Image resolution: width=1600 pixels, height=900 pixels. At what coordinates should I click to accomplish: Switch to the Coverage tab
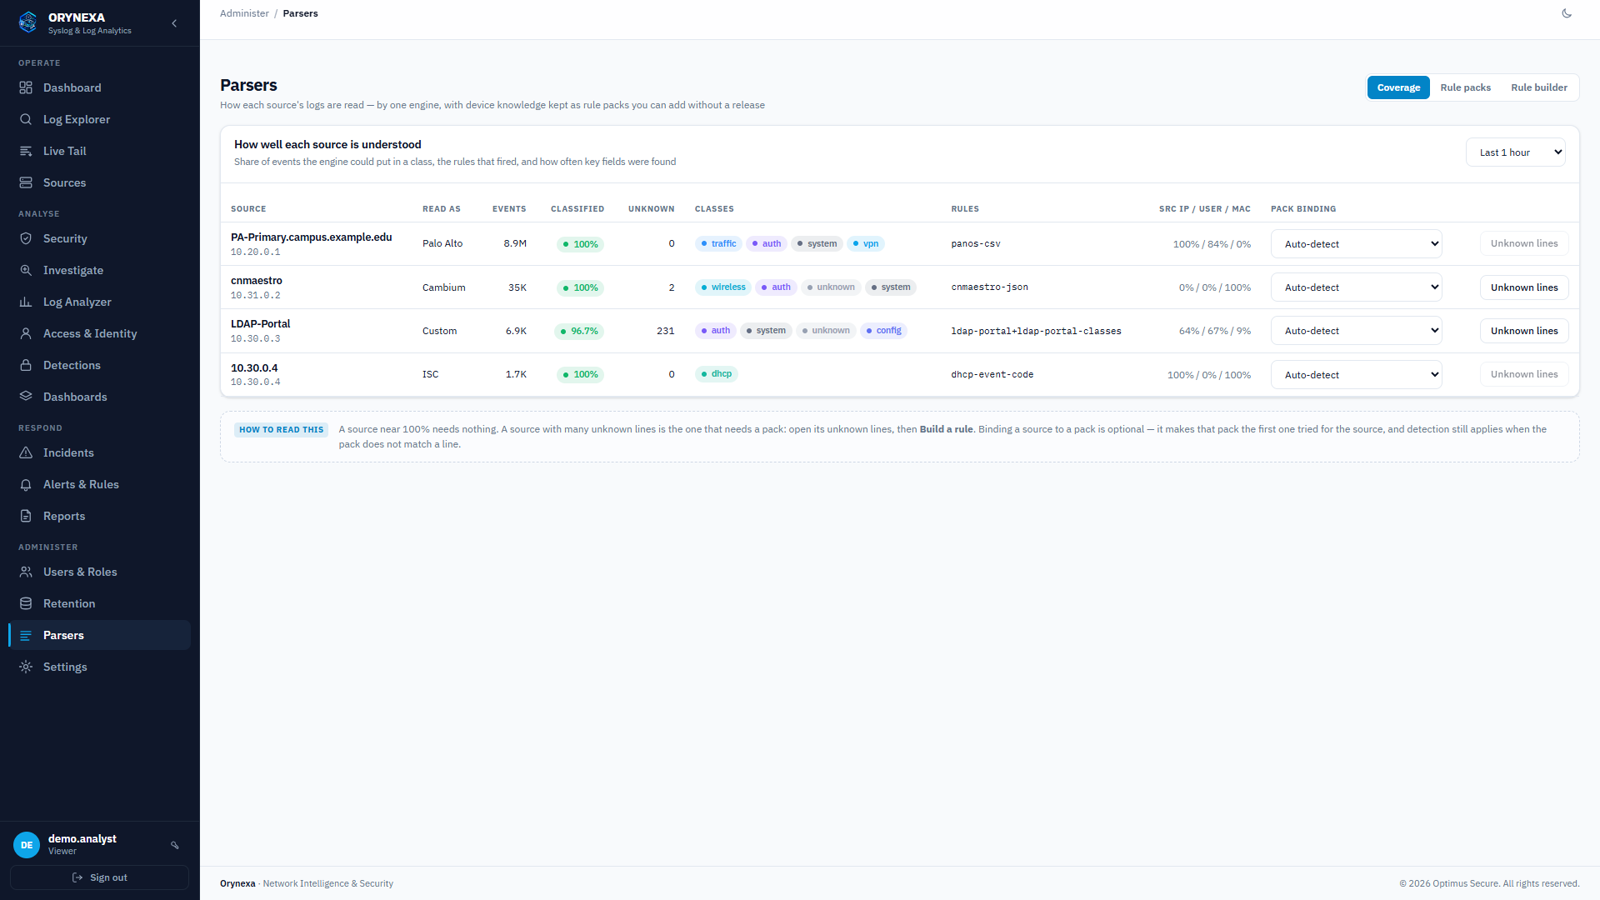pos(1398,87)
